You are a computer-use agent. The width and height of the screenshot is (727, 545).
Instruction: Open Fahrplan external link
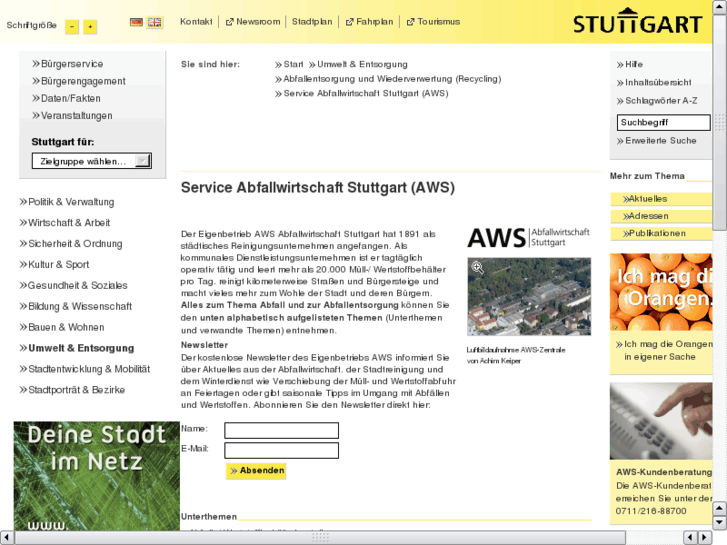(370, 22)
